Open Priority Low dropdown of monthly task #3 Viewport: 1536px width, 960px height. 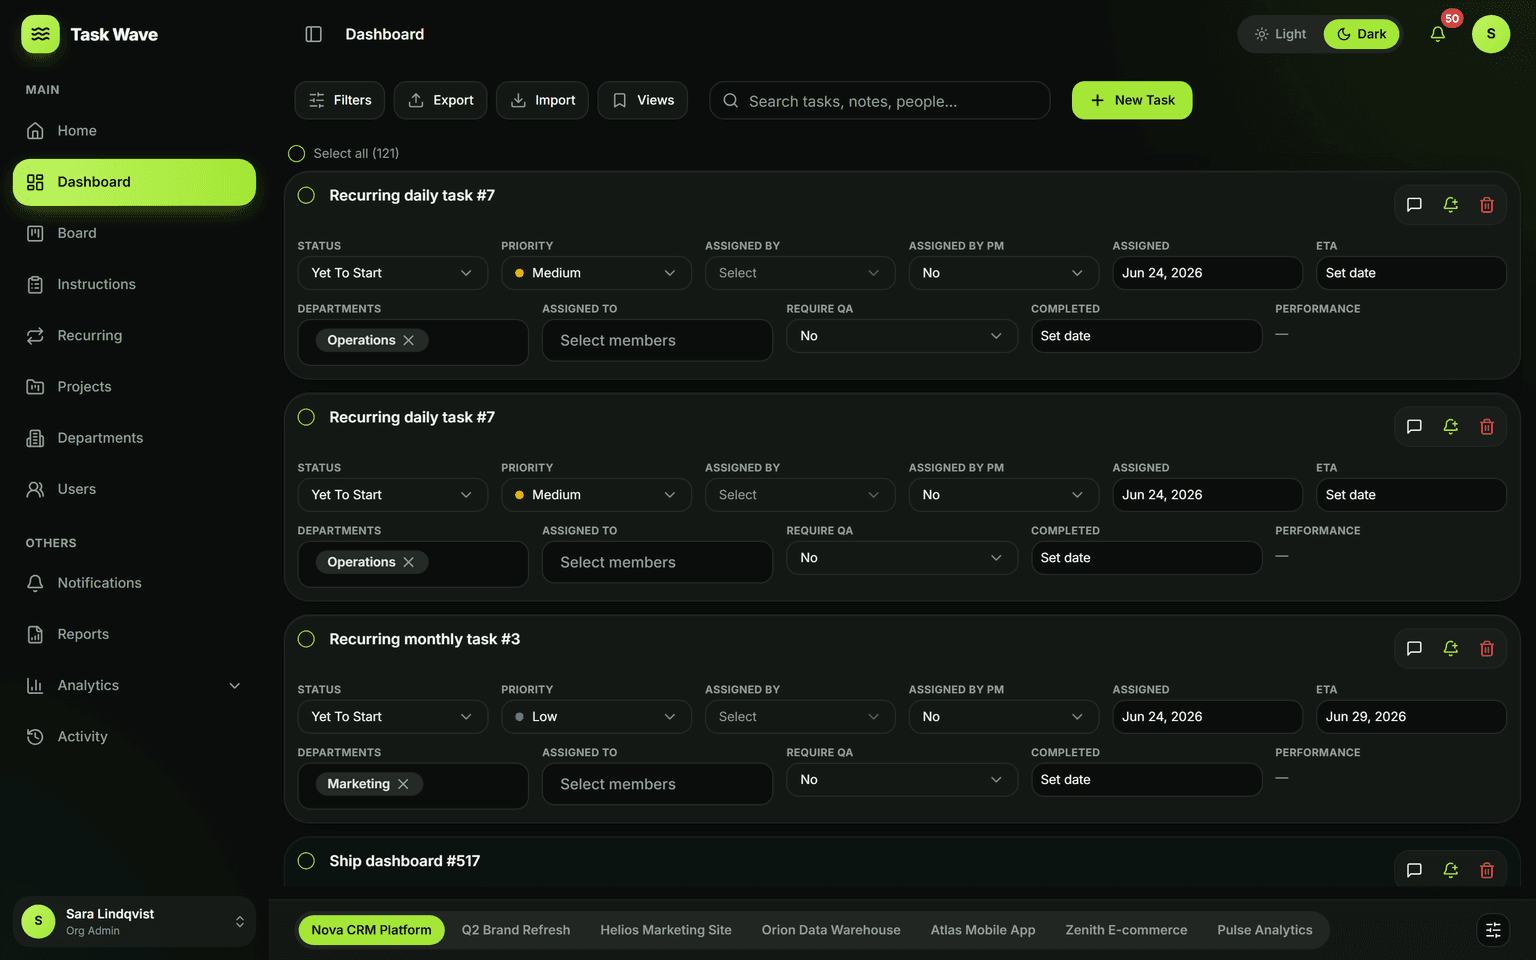596,717
